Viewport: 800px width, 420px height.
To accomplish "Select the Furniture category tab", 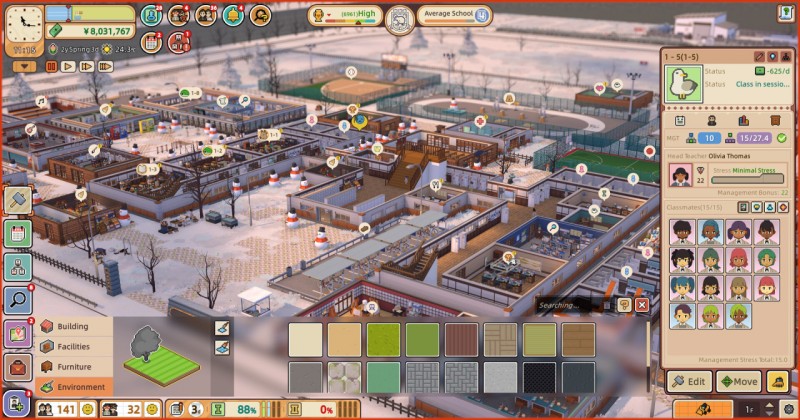I will (x=75, y=365).
